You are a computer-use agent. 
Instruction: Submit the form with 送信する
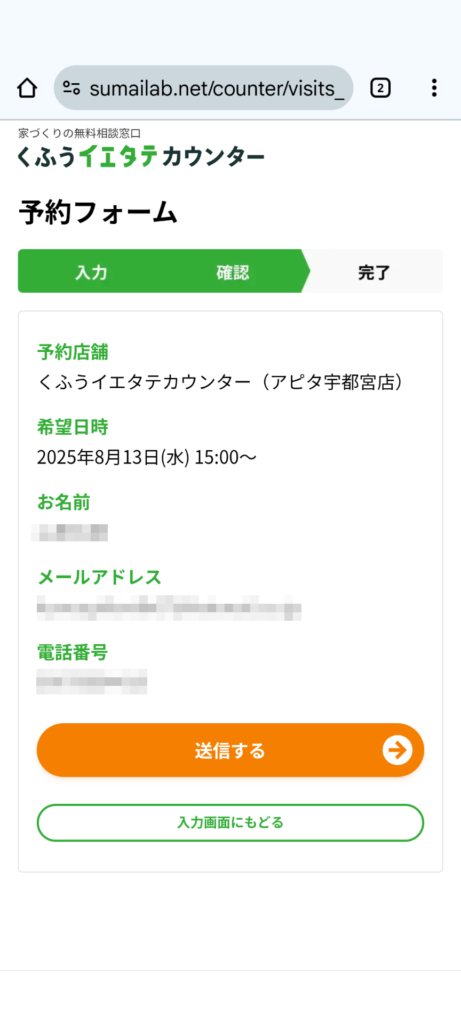point(230,750)
